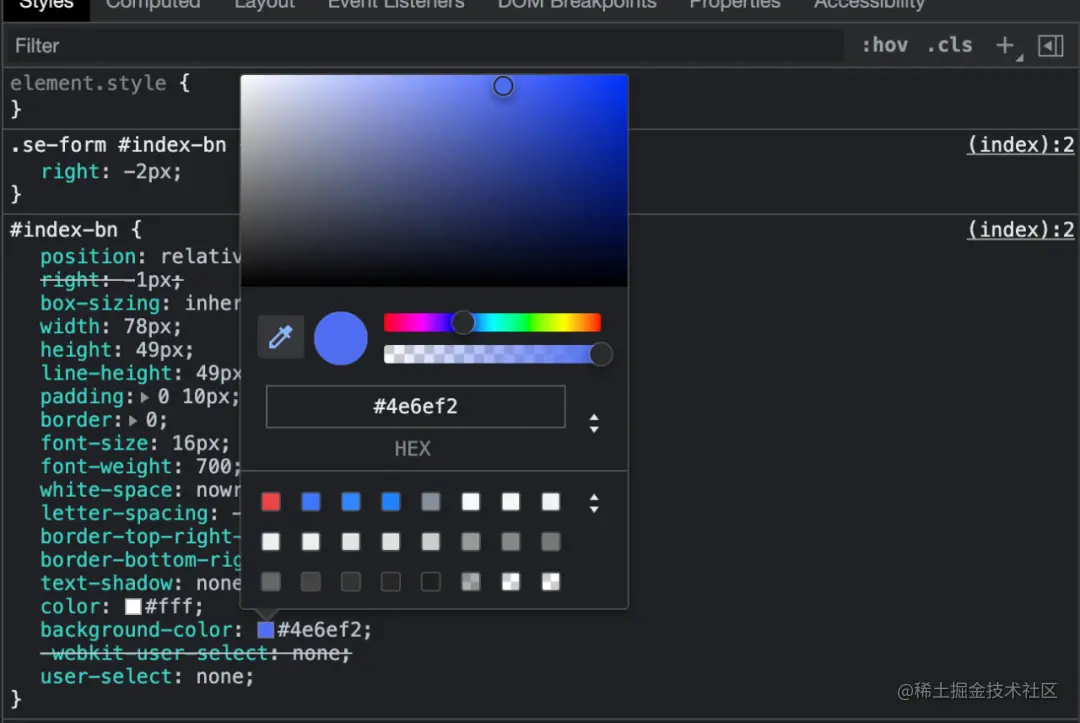Select the gray swatch in top palette row

point(430,502)
